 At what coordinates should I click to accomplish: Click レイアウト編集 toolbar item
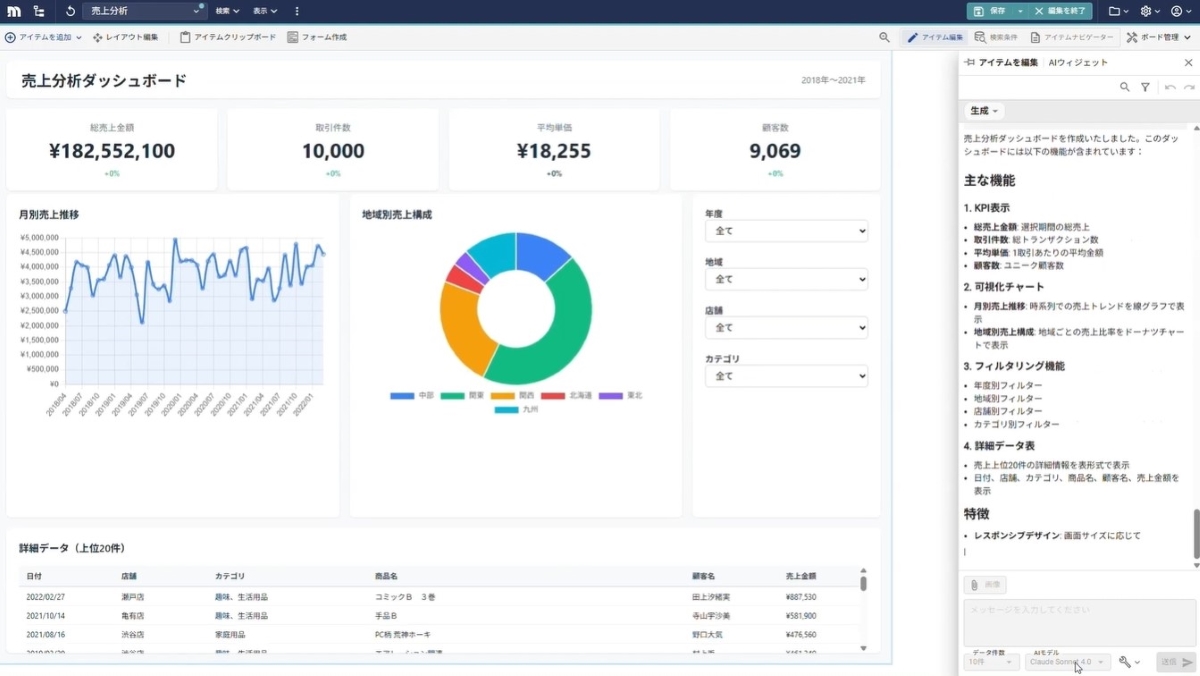[125, 37]
